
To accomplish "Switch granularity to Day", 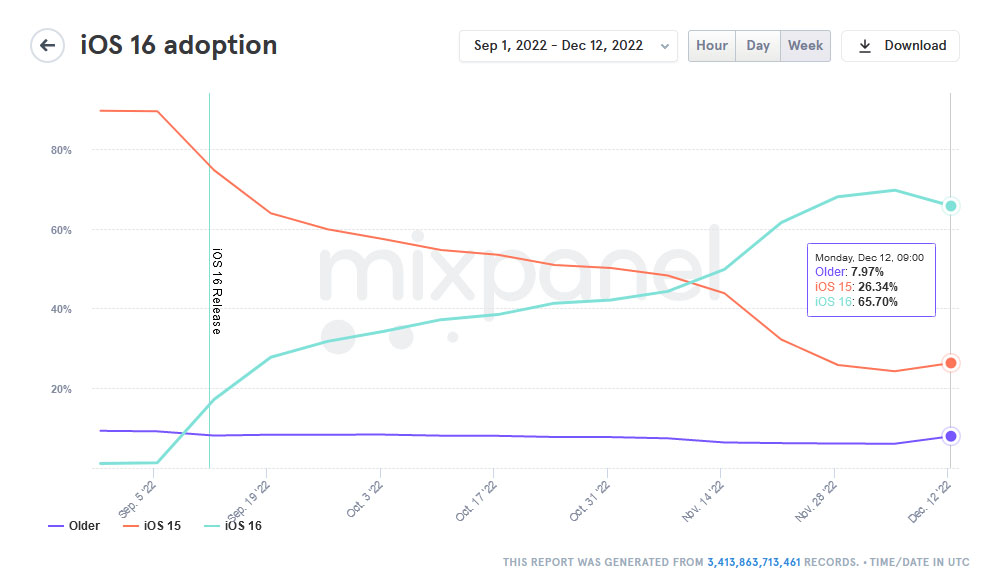I will point(758,46).
